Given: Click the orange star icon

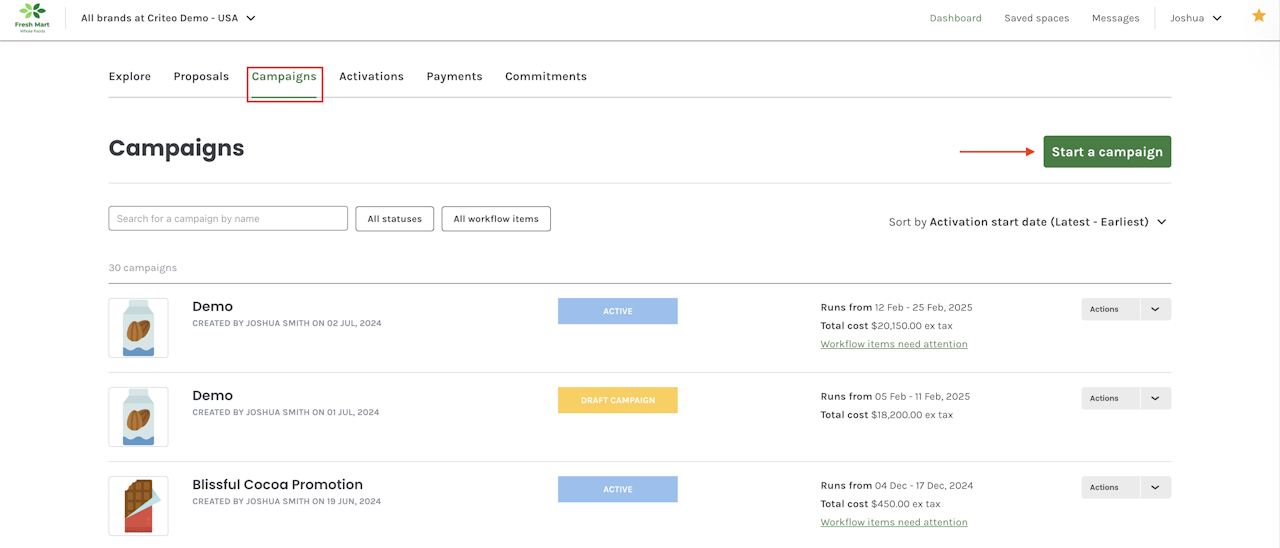Looking at the screenshot, I should [x=1258, y=16].
